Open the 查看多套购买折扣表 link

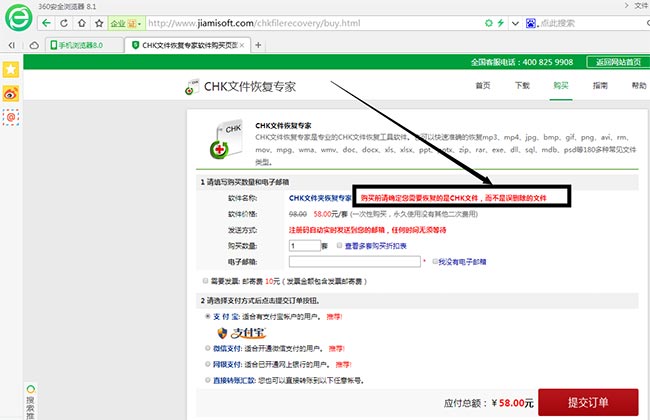(x=376, y=246)
